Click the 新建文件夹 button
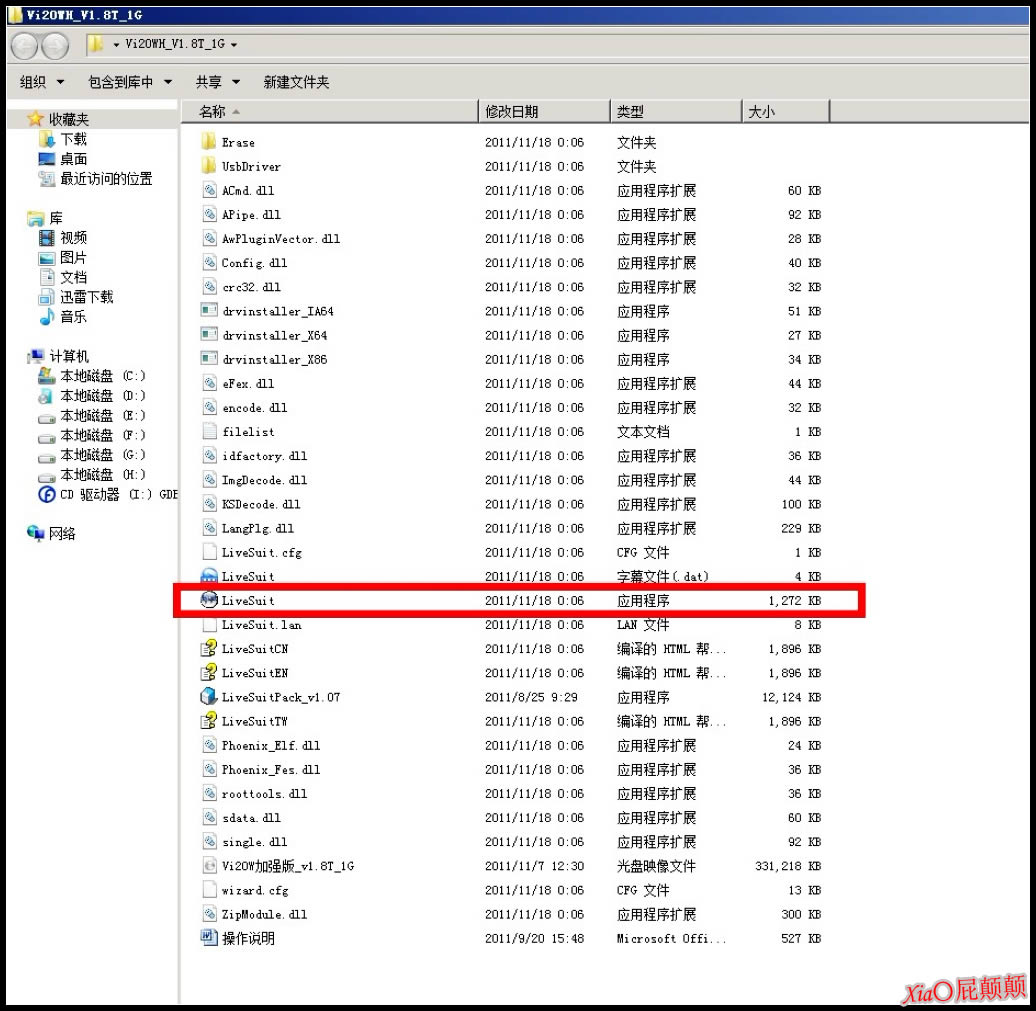 (294, 82)
